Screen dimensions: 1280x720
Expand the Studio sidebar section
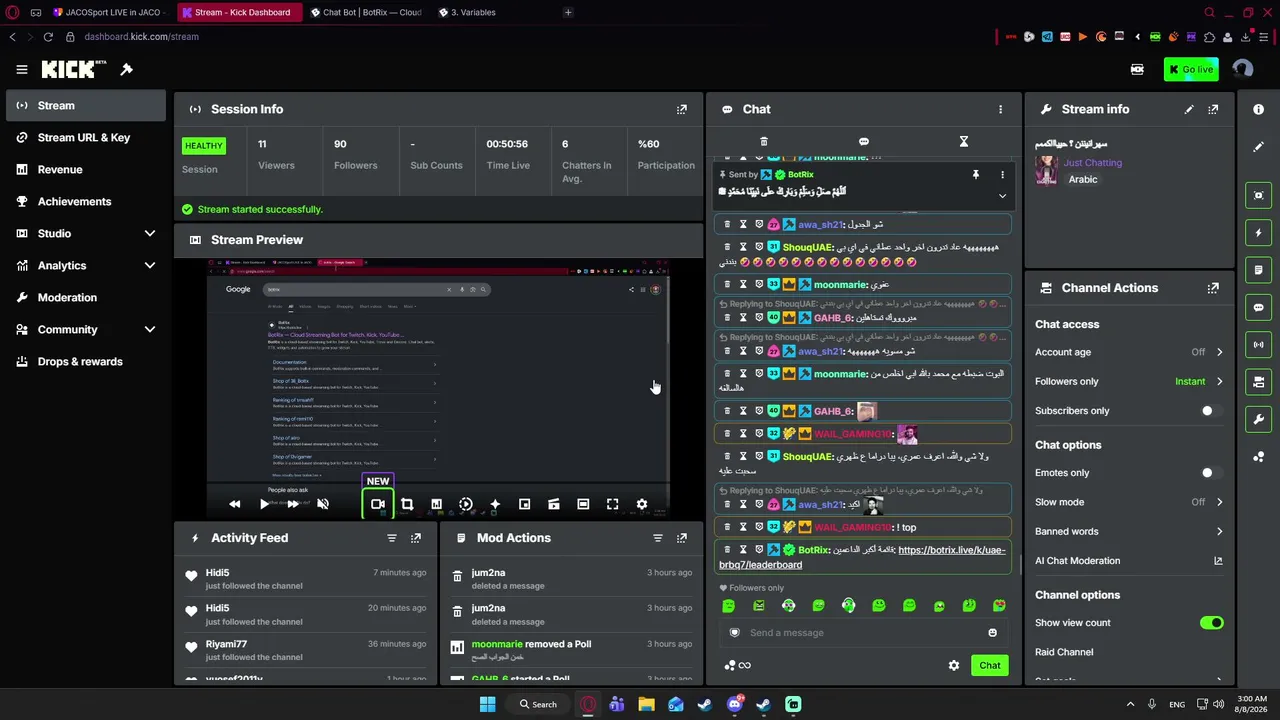(x=150, y=234)
